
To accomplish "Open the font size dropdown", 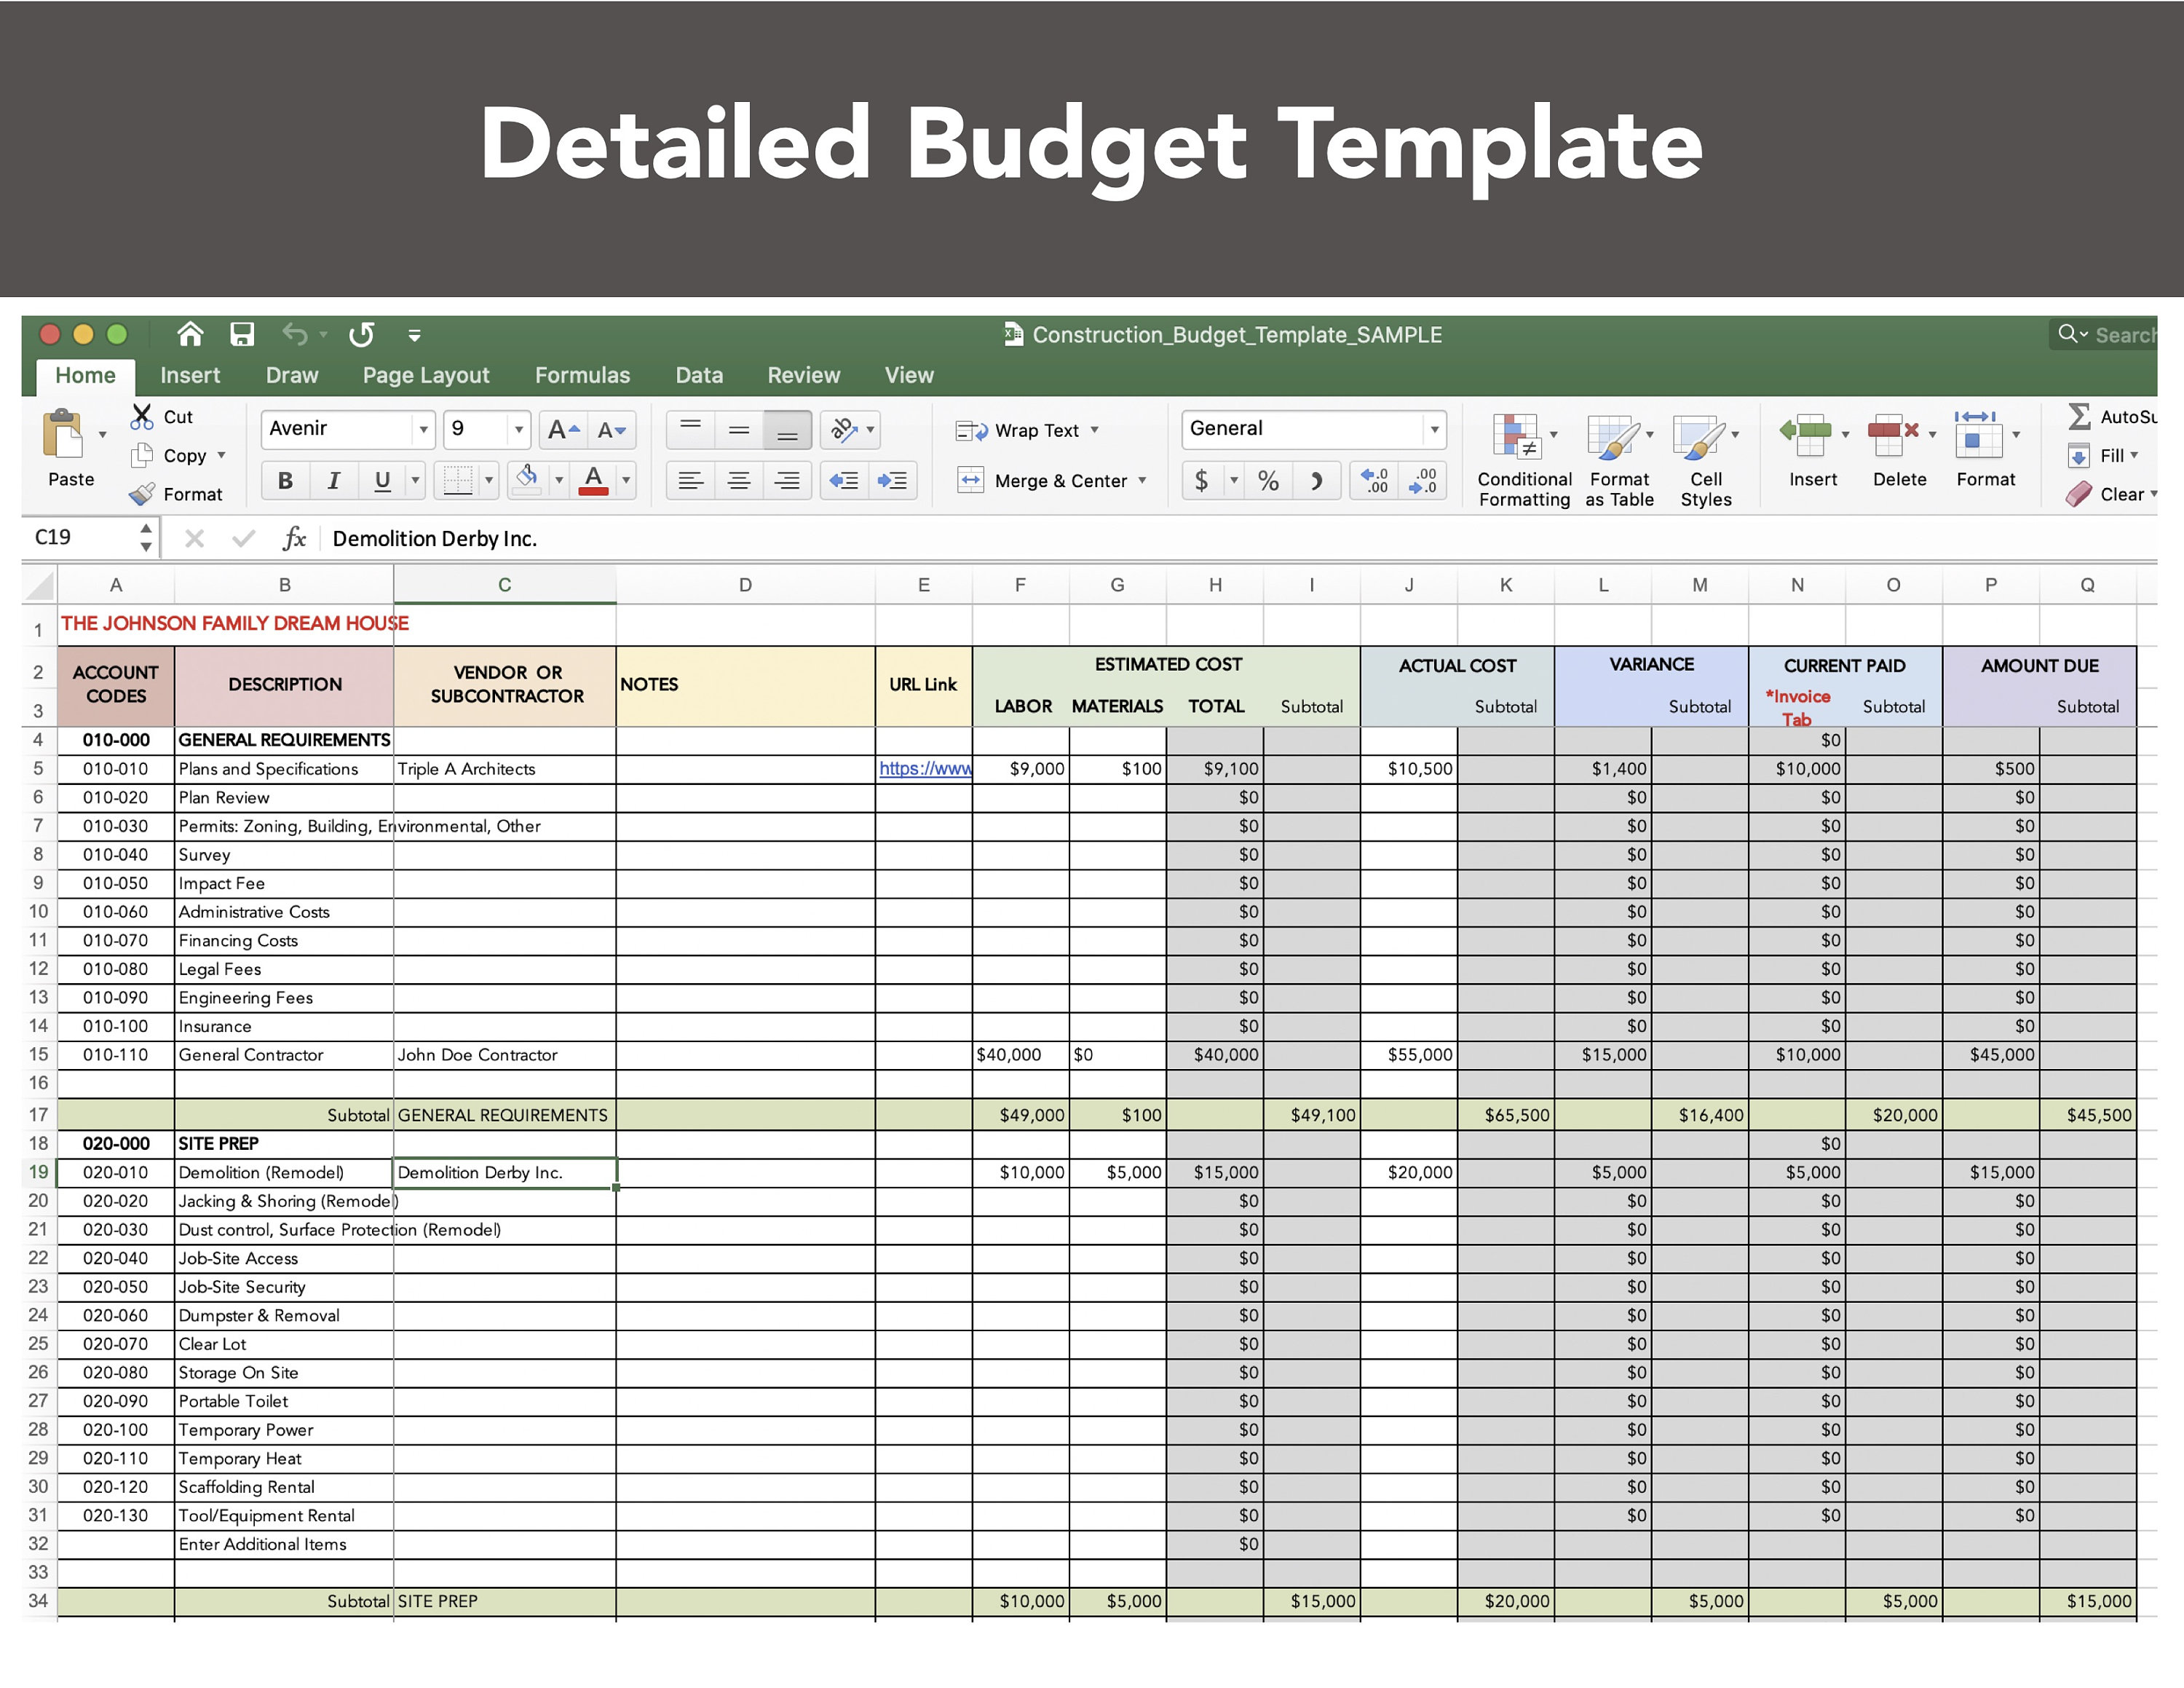I will [519, 429].
